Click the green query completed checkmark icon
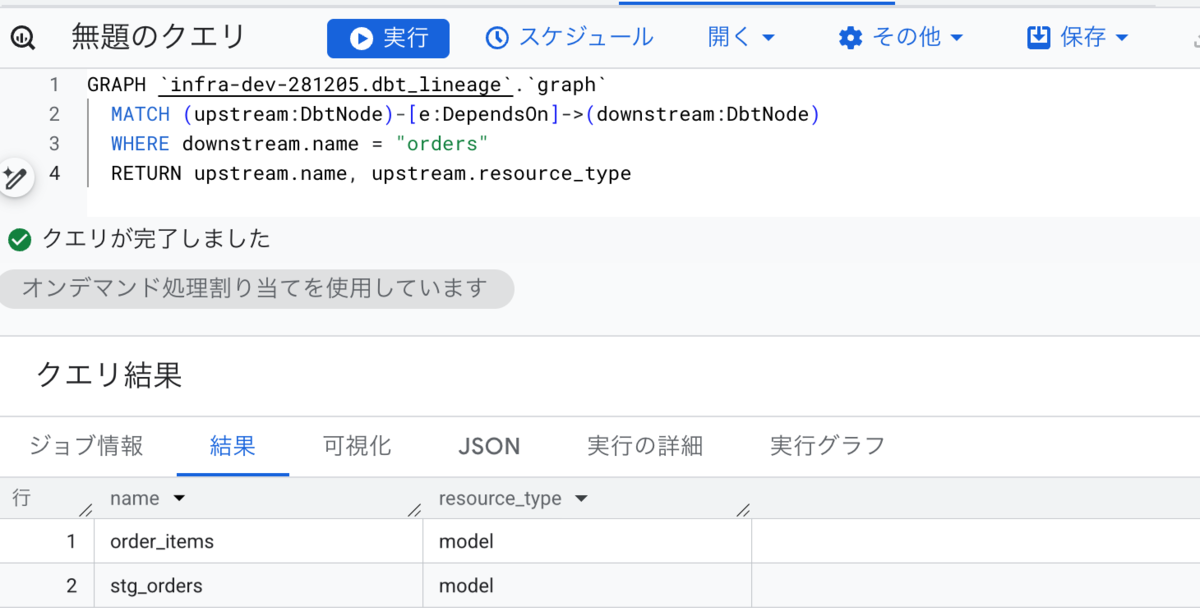The width and height of the screenshot is (1200, 616). tap(19, 239)
